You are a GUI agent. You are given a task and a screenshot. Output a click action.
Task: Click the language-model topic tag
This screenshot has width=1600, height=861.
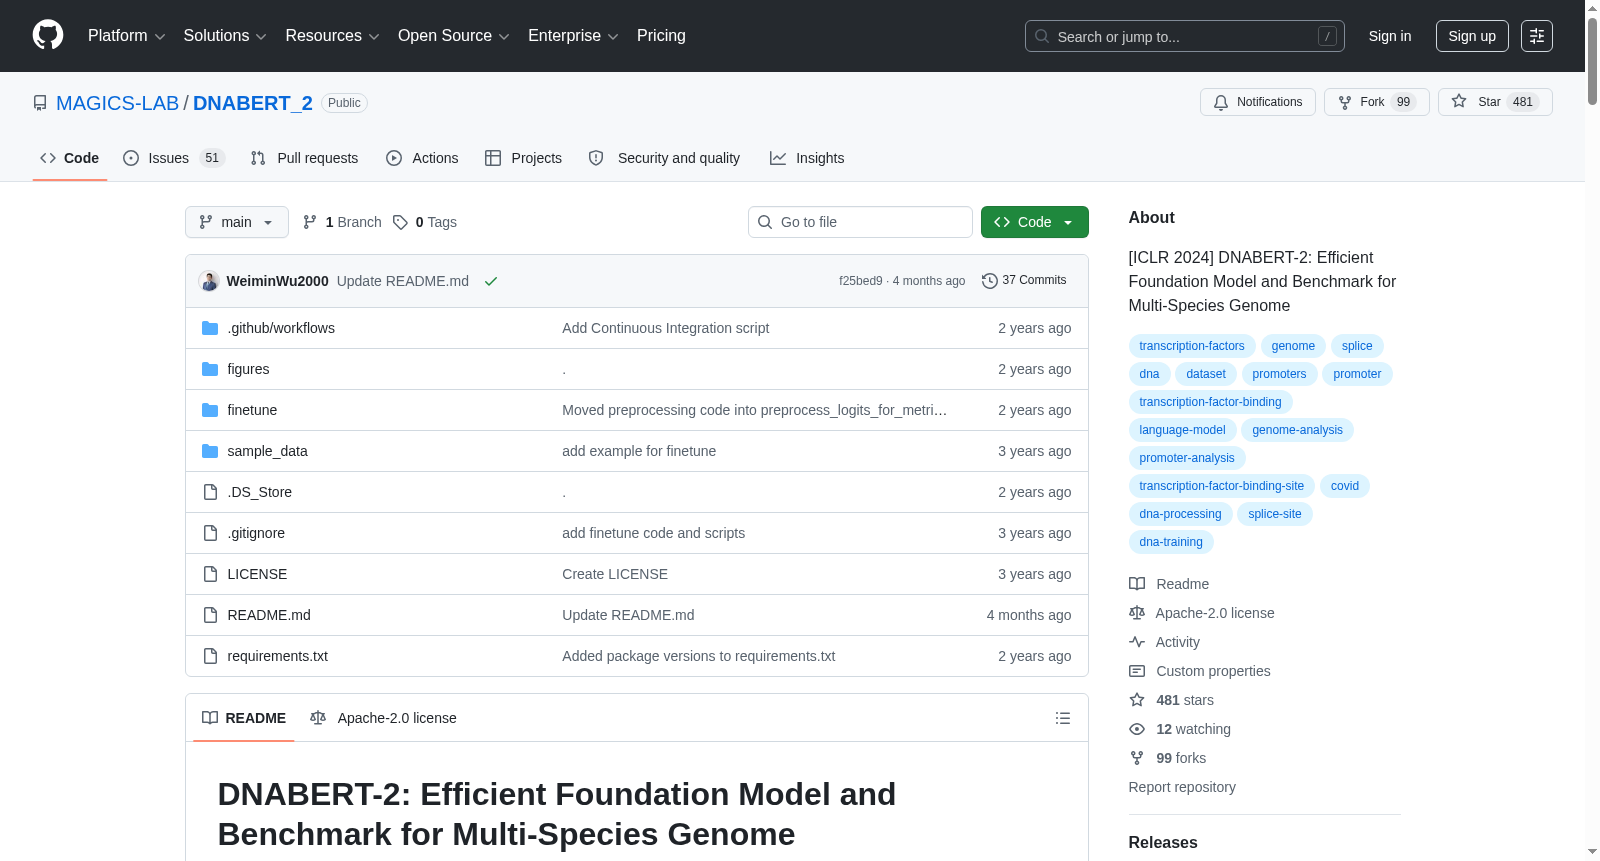click(1182, 430)
